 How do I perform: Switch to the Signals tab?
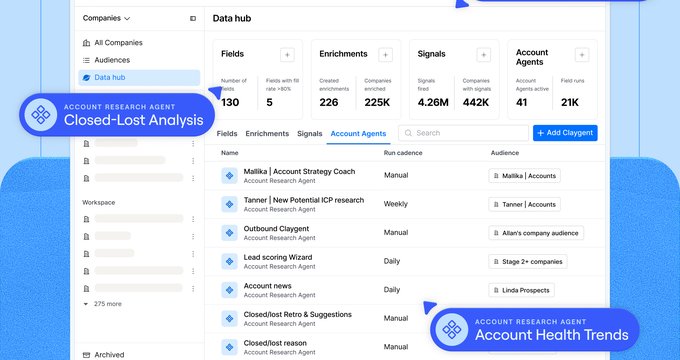coord(310,134)
